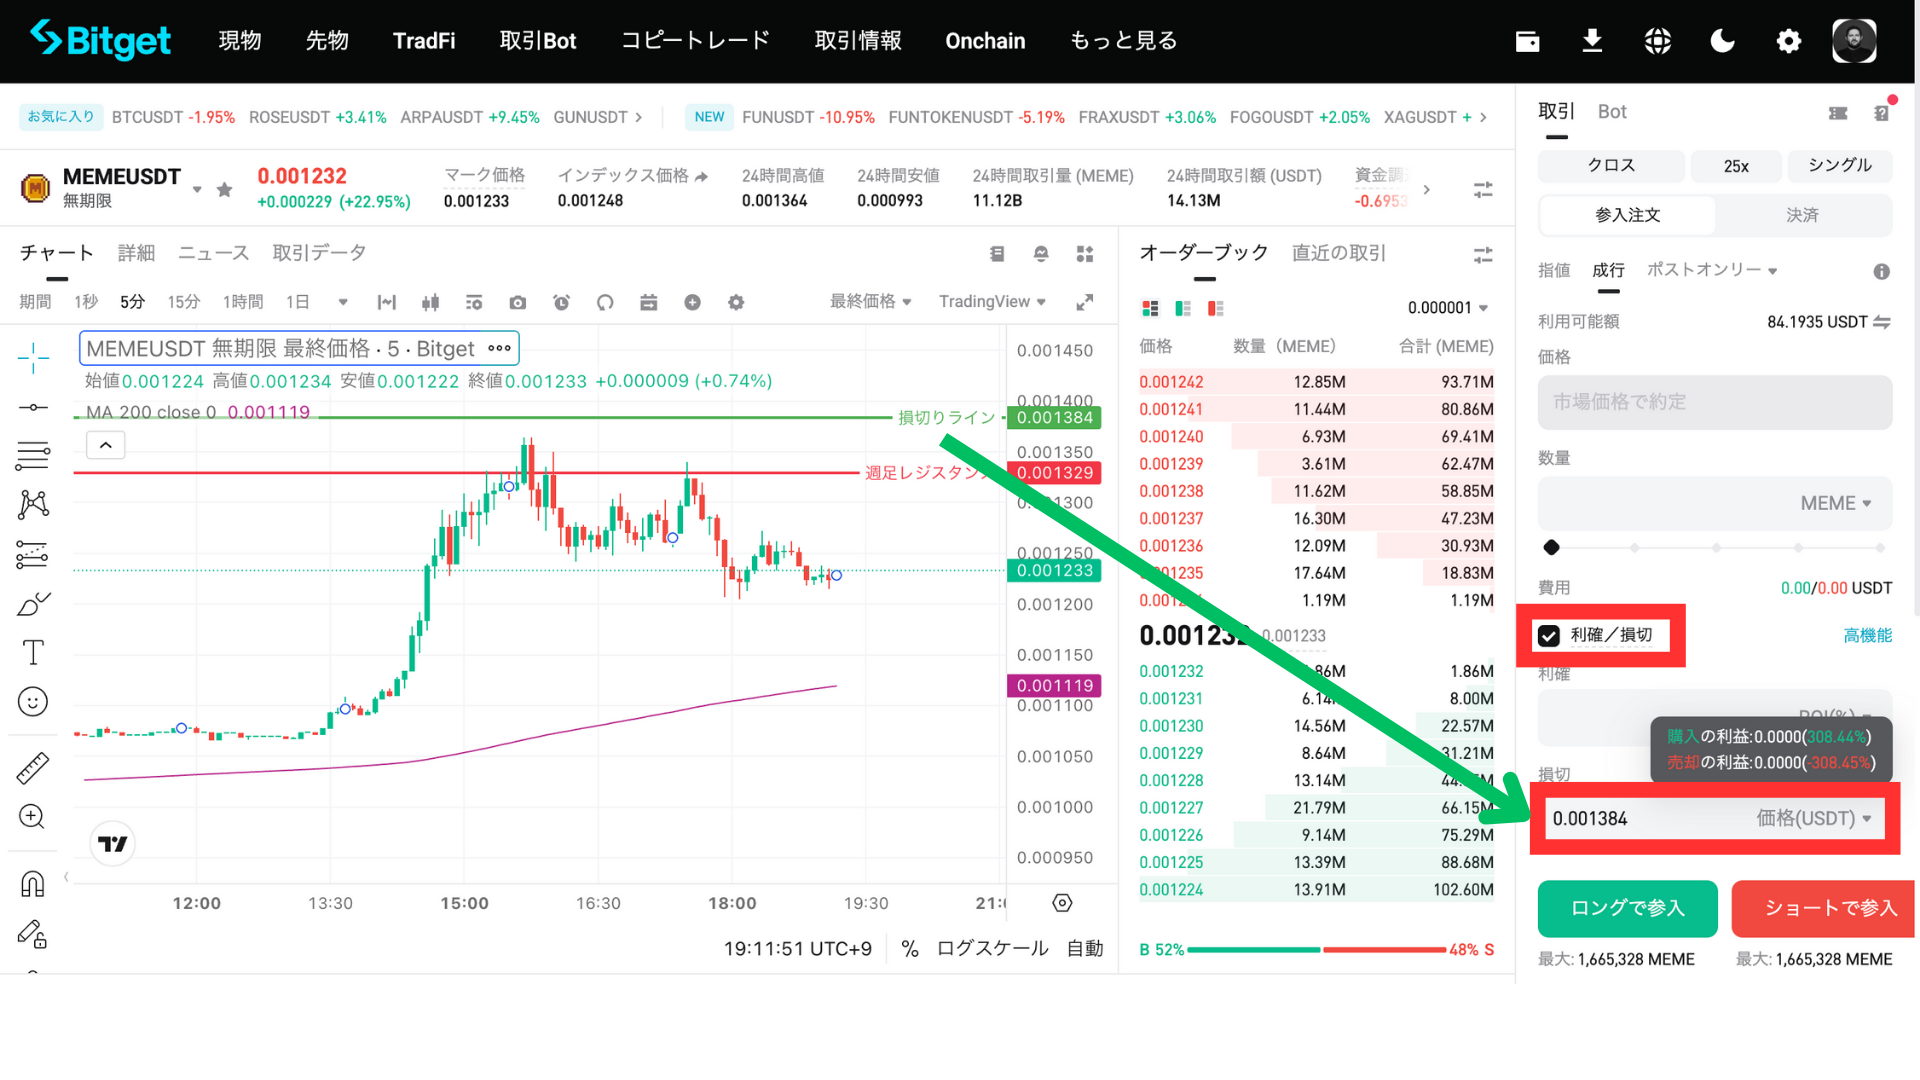The image size is (1920, 1080).
Task: Toggle ログスケール on the chart
Action: (992, 948)
